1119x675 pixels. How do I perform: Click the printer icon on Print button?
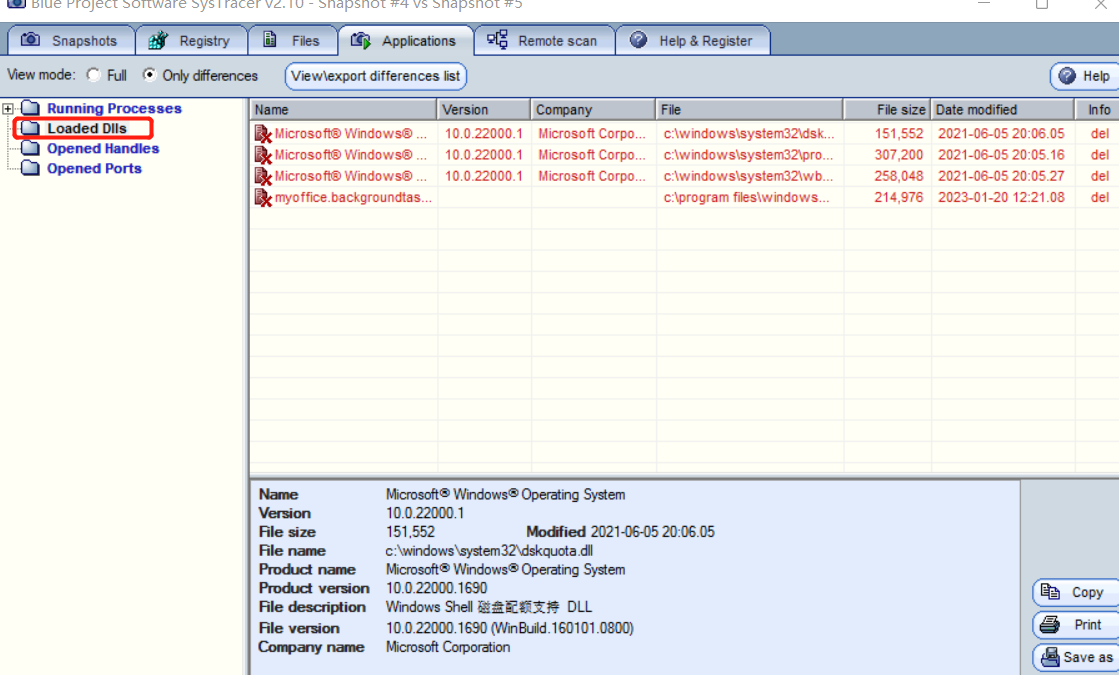(x=1050, y=624)
